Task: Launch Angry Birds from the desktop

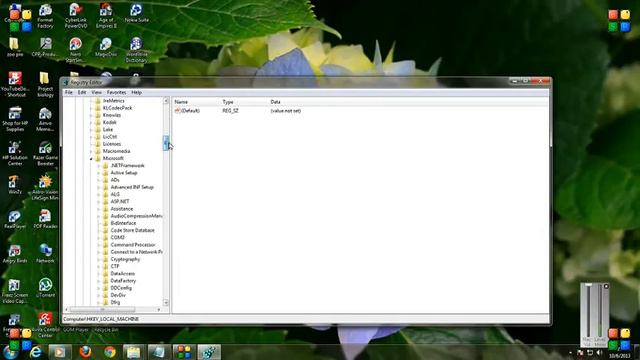Action: pos(15,253)
